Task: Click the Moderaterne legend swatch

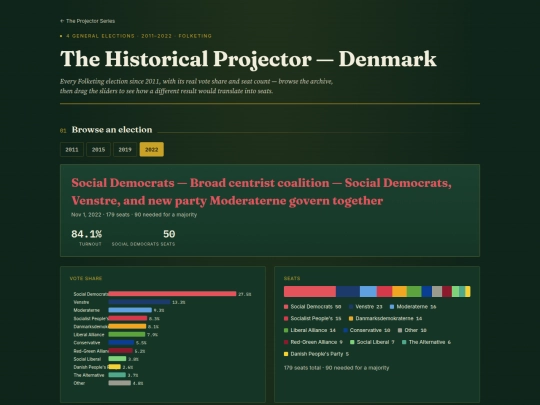Action: click(392, 307)
